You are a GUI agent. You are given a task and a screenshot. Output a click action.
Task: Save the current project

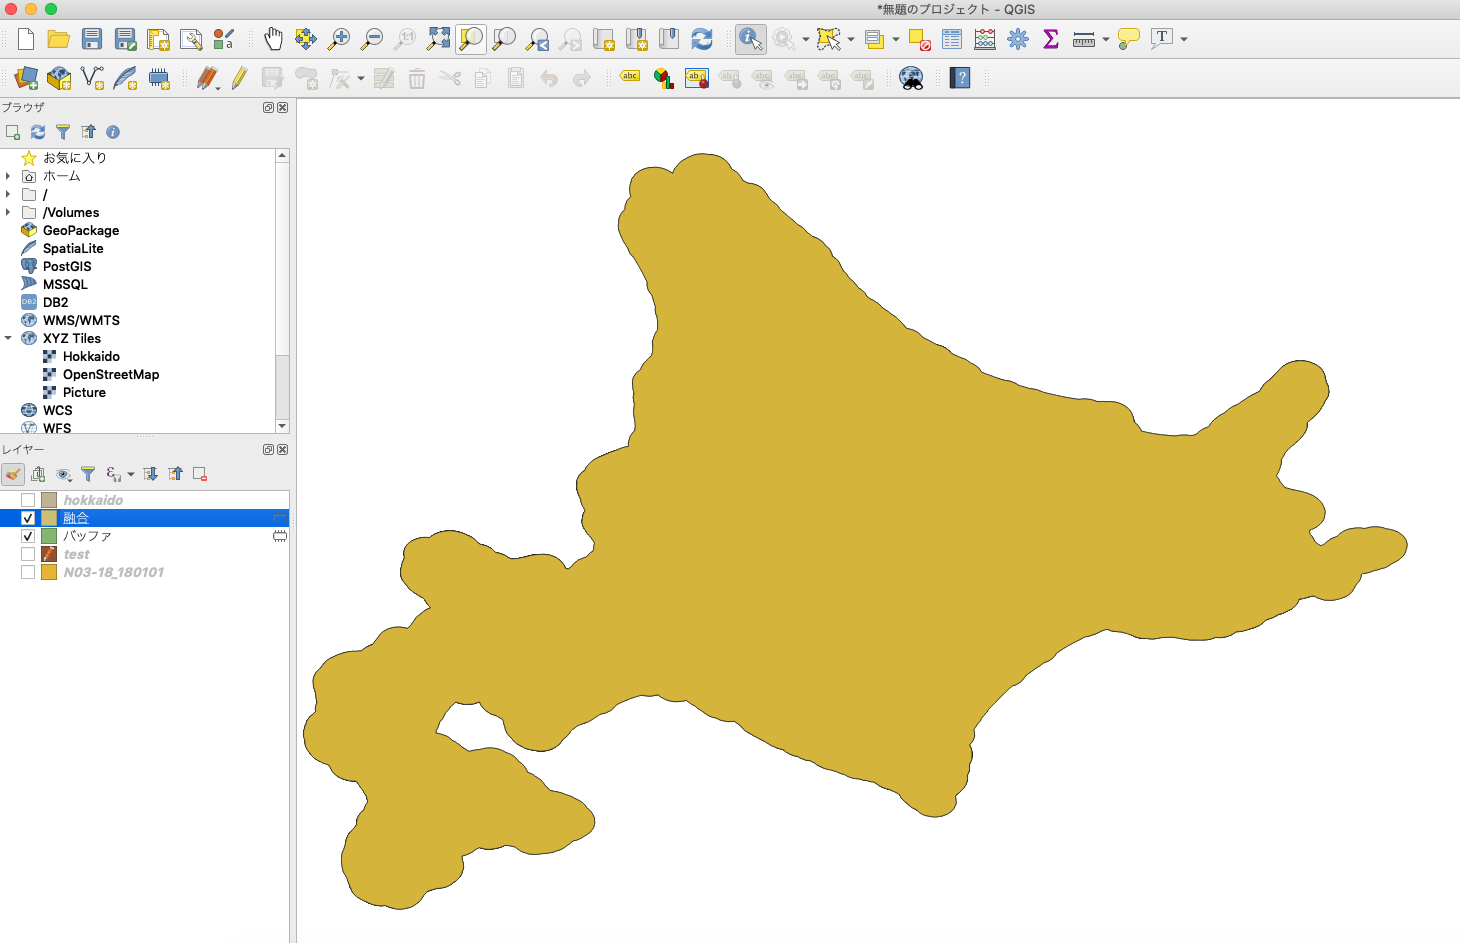[92, 39]
